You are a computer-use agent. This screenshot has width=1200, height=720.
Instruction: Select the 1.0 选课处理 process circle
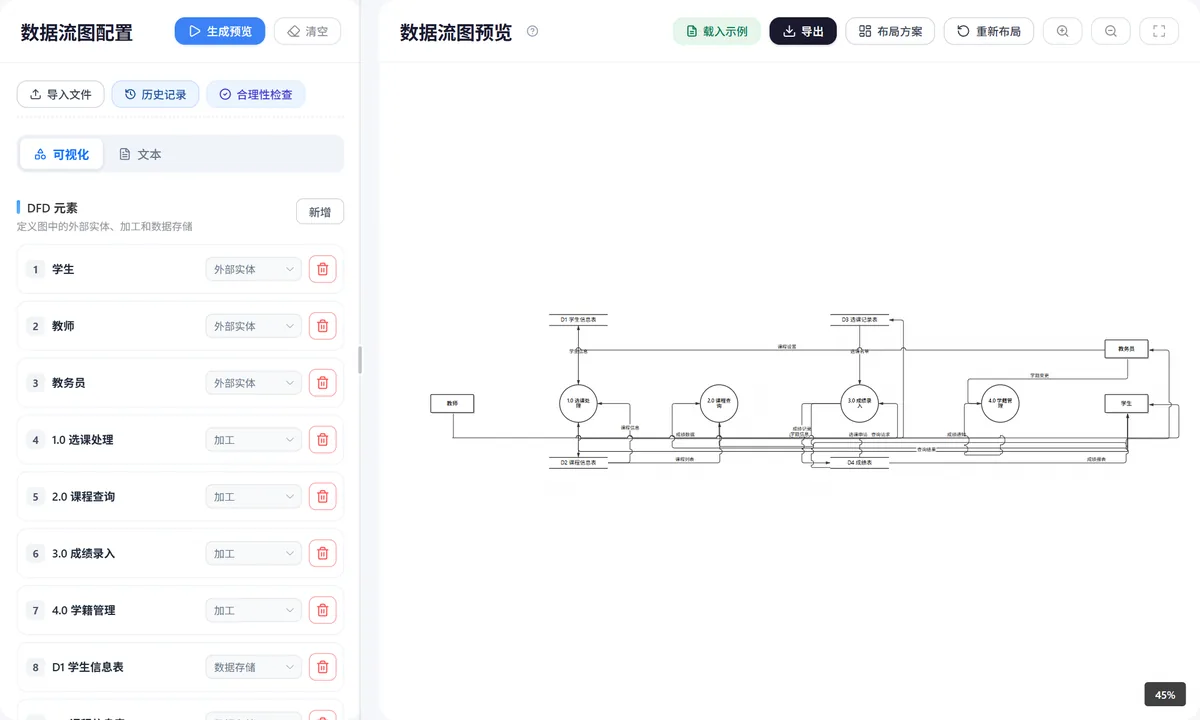click(x=578, y=403)
